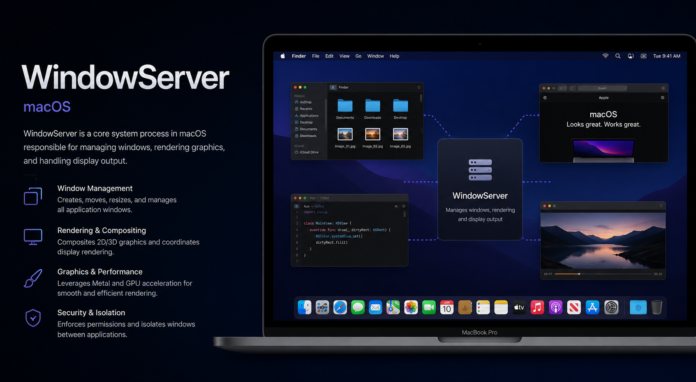This screenshot has height=382, width=696.
Task: Click the MacBook illustration on Safari page
Action: (603, 150)
